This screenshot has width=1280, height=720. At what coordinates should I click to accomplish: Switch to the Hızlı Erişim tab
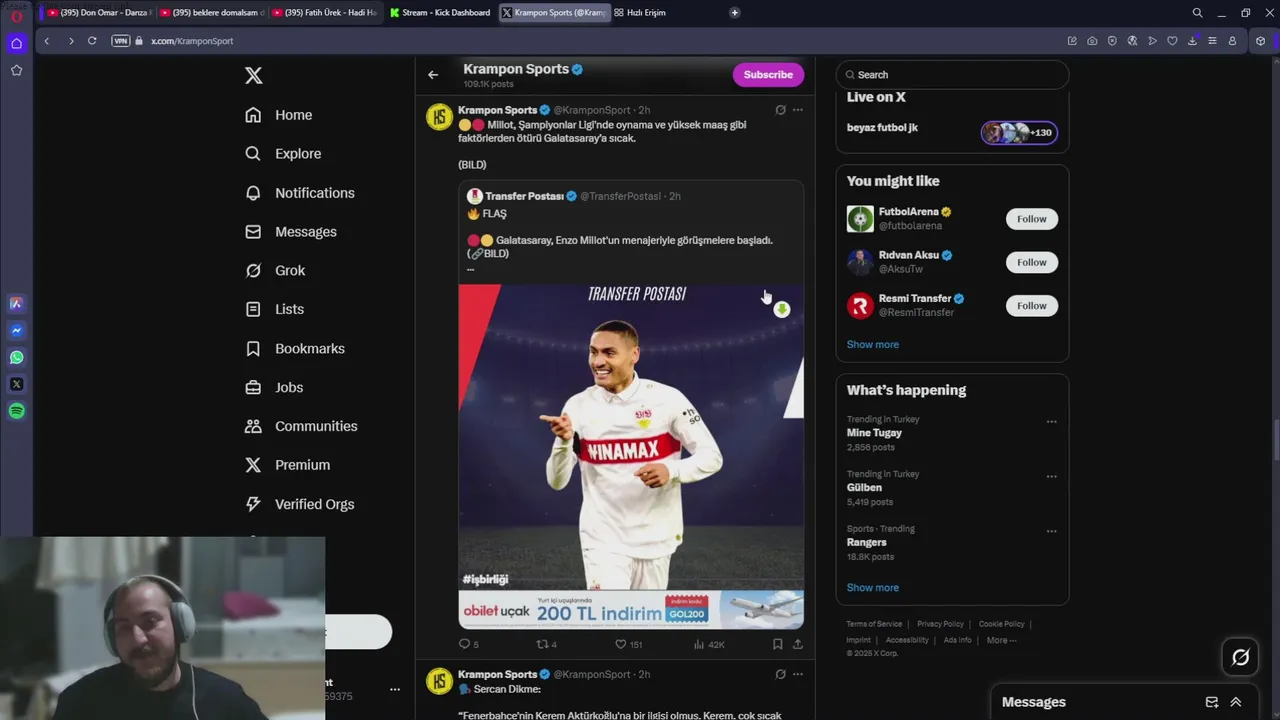[x=640, y=13]
